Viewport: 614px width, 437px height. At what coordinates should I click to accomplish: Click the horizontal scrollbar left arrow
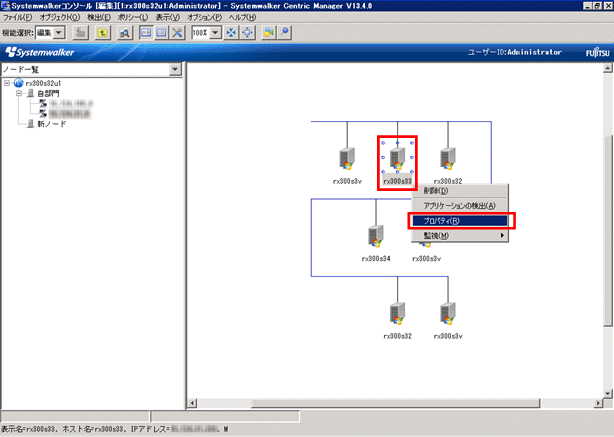pos(192,403)
